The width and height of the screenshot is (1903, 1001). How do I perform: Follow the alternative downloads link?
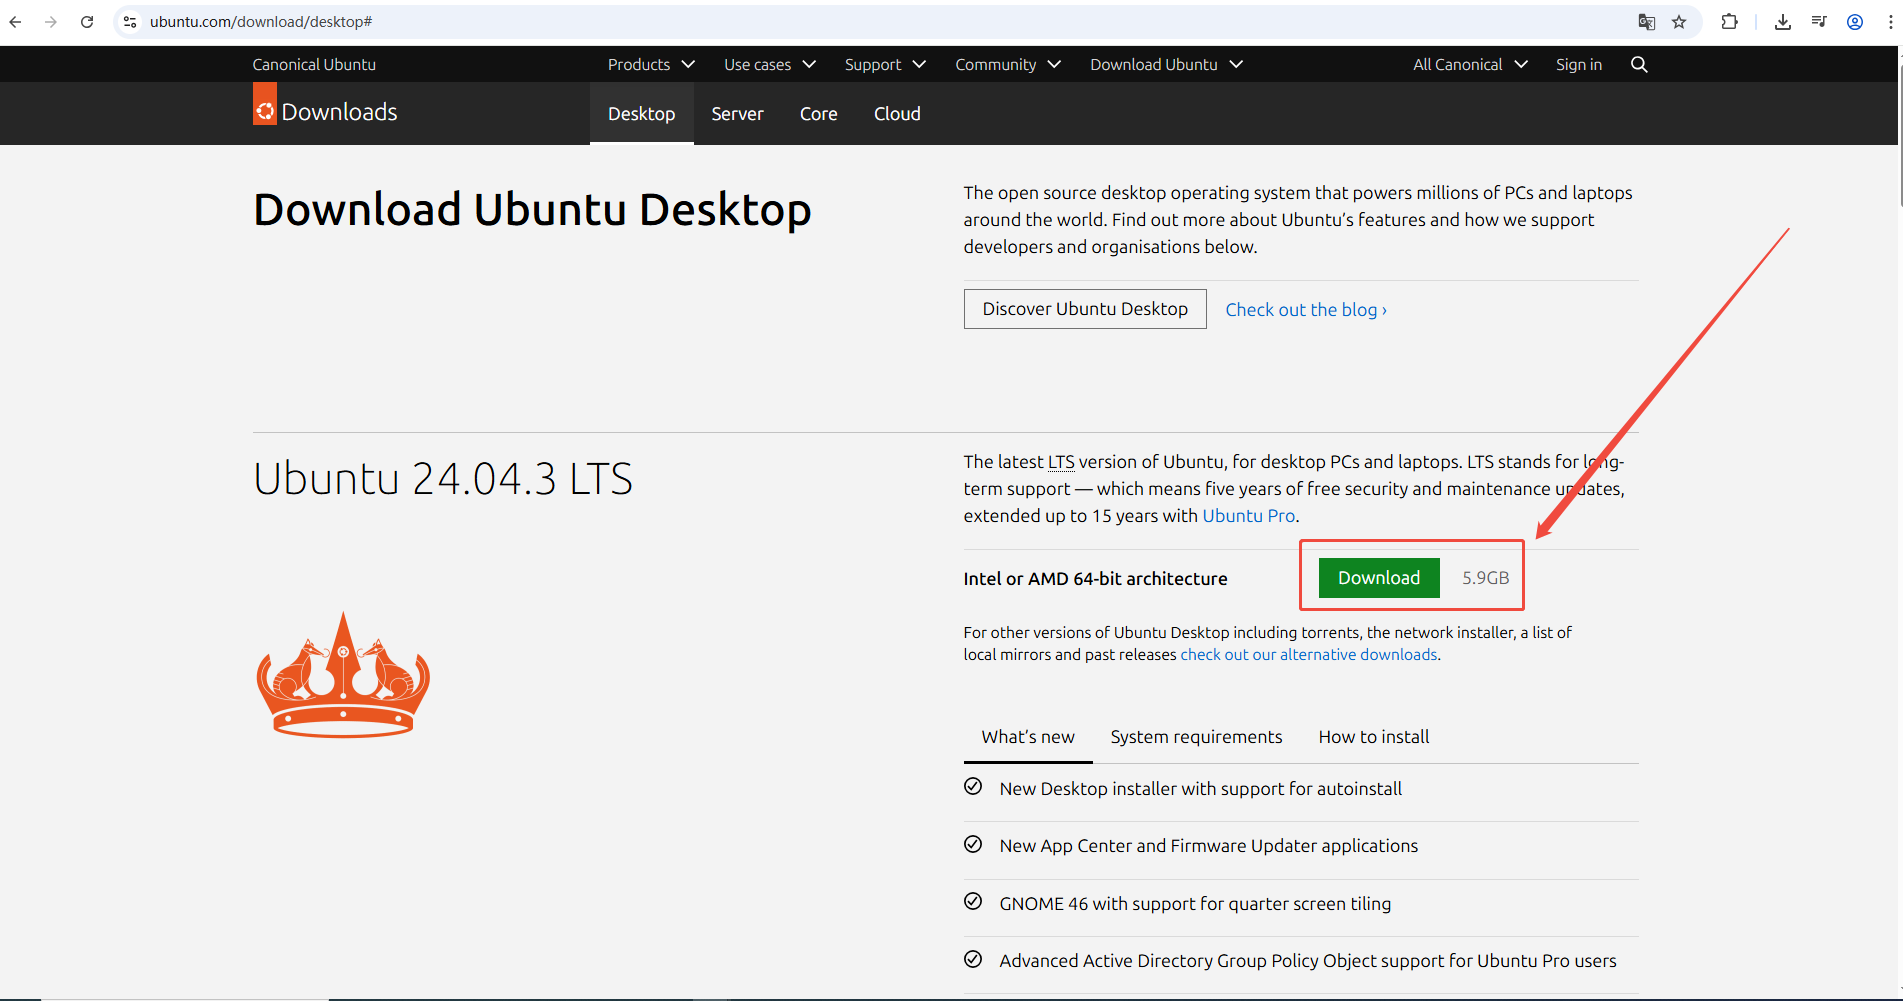[x=1308, y=655]
